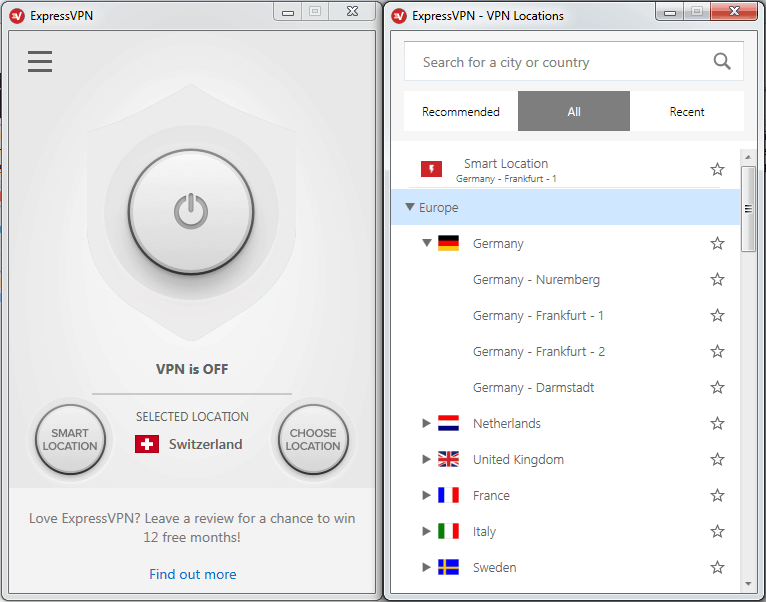Open the Find out more link
Screen dimensions: 766x602
point(192,574)
